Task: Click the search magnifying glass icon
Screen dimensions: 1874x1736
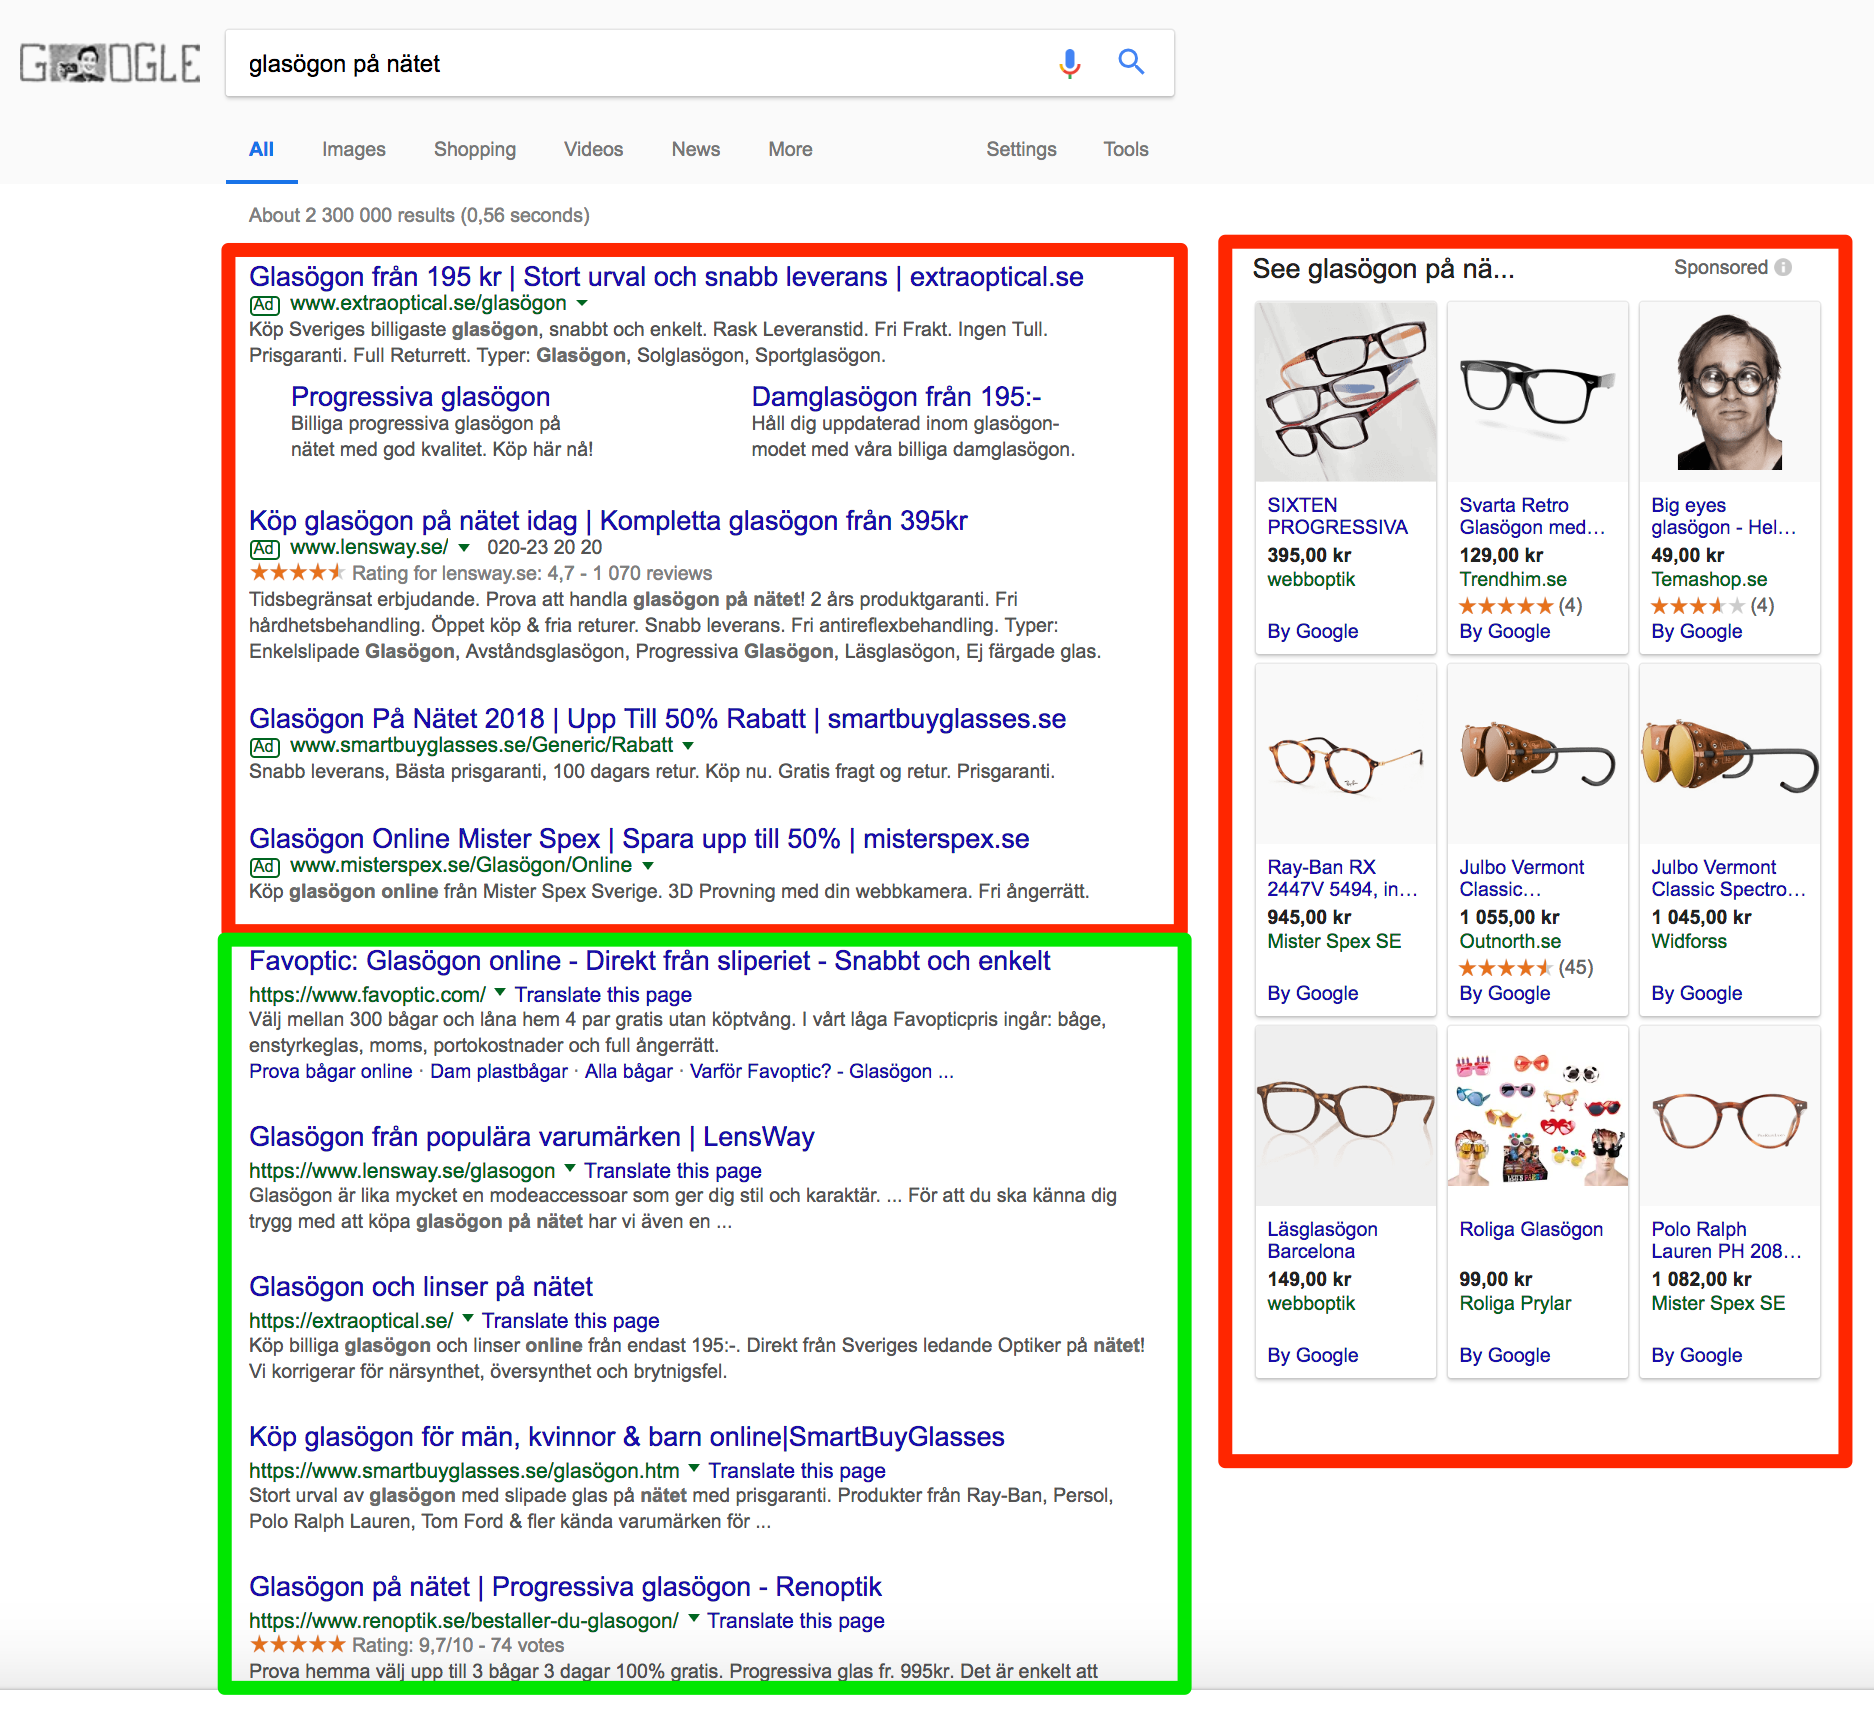Action: tap(1131, 62)
